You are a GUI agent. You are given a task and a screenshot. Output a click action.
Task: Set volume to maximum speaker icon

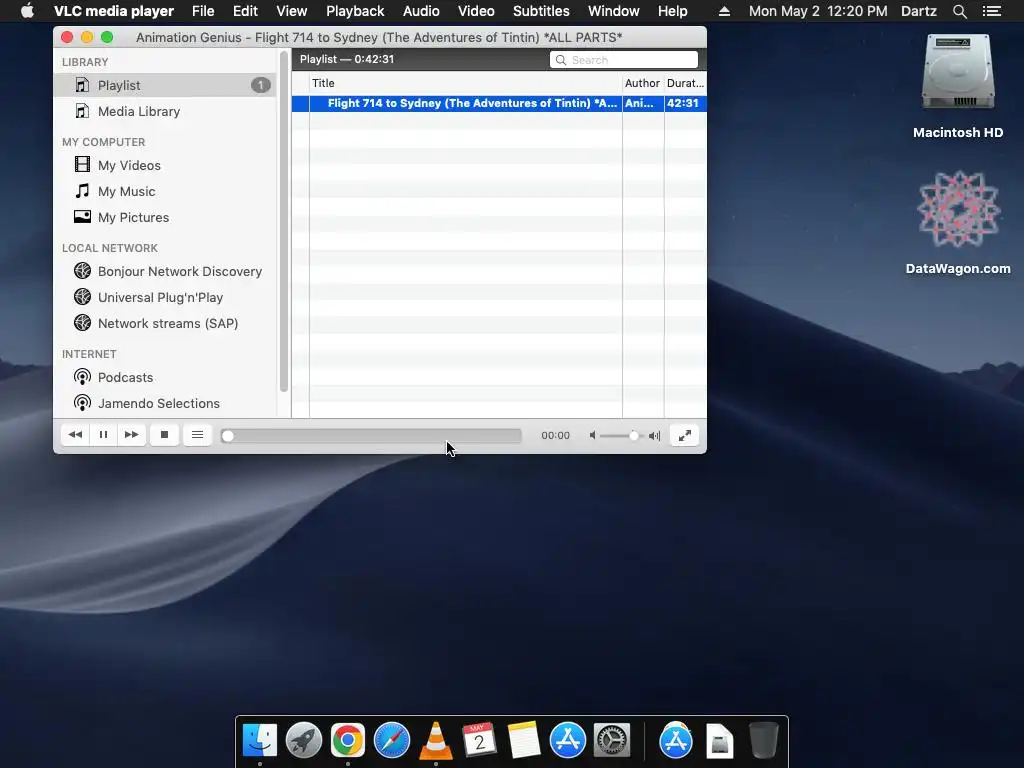click(654, 436)
